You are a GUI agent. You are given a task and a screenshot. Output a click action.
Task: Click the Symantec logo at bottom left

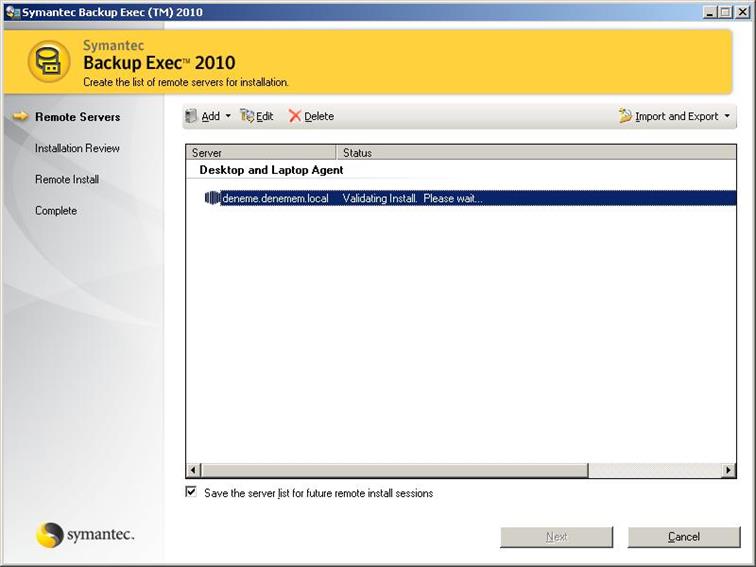(x=85, y=535)
